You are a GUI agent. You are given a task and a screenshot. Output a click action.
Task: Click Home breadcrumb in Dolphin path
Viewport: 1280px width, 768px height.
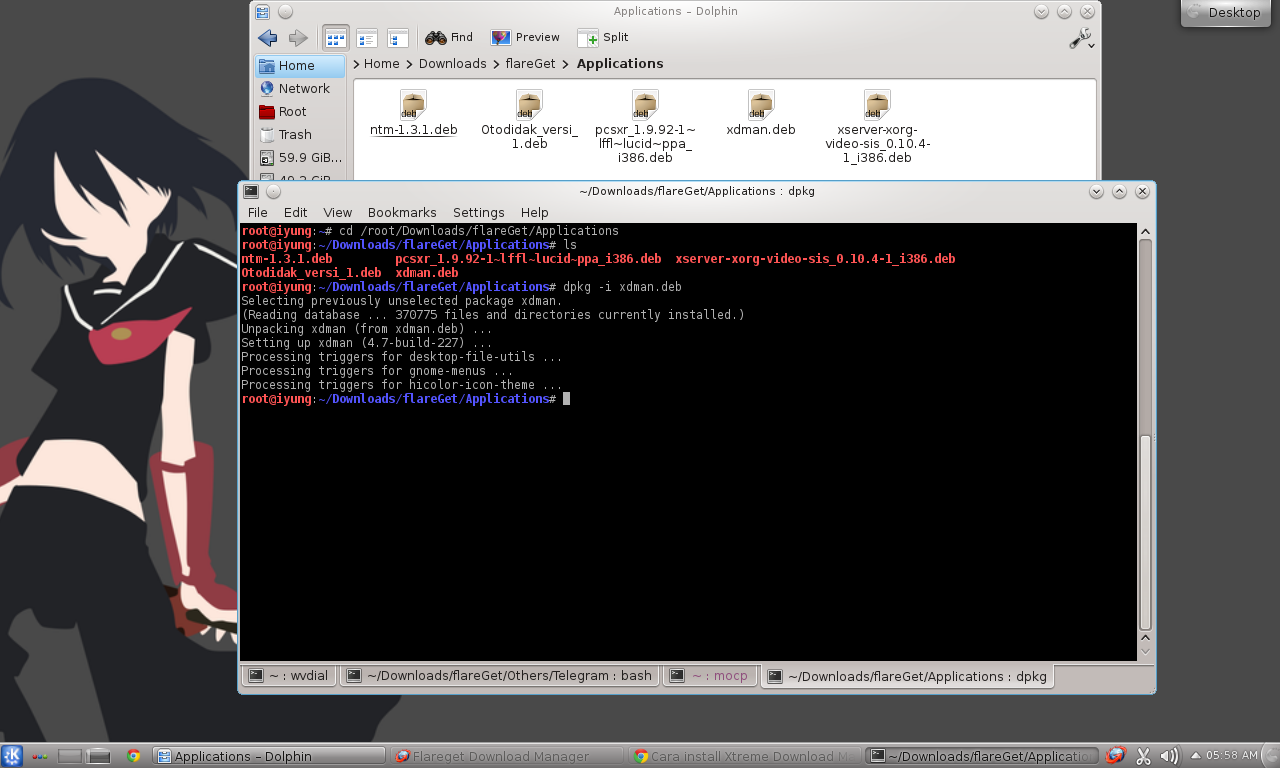pos(381,64)
